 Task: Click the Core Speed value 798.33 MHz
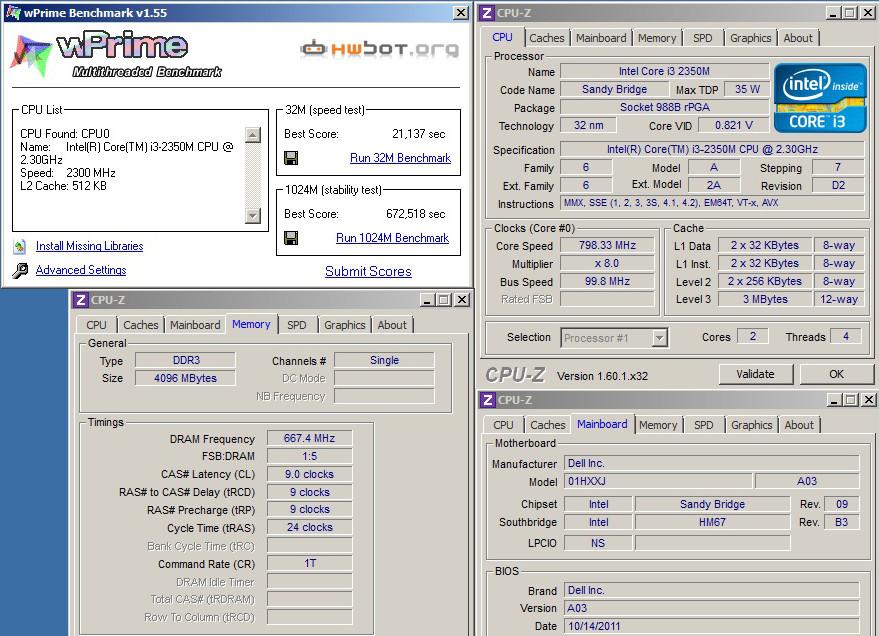click(607, 245)
